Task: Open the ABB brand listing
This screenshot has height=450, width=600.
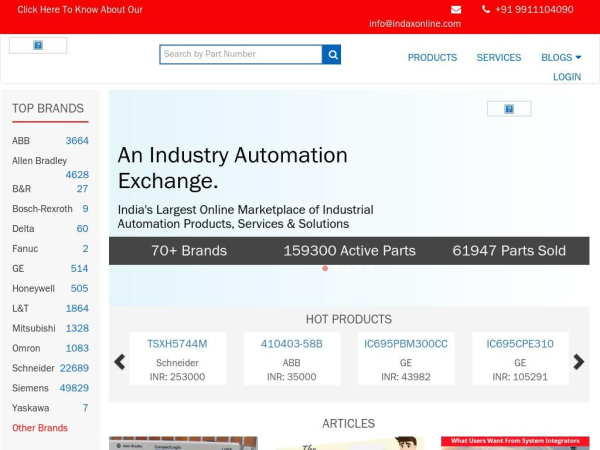Action: 21,141
